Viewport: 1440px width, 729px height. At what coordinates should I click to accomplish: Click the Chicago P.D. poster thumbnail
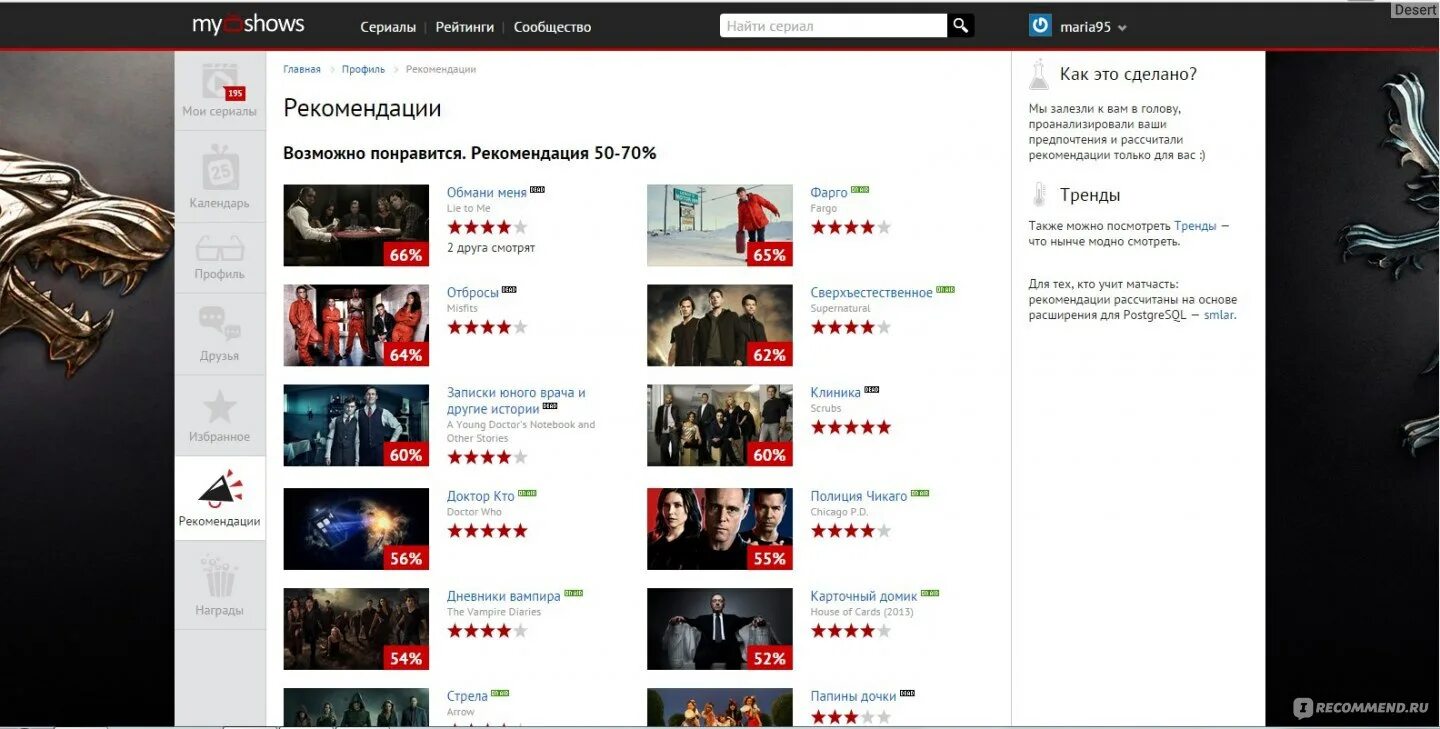click(720, 529)
